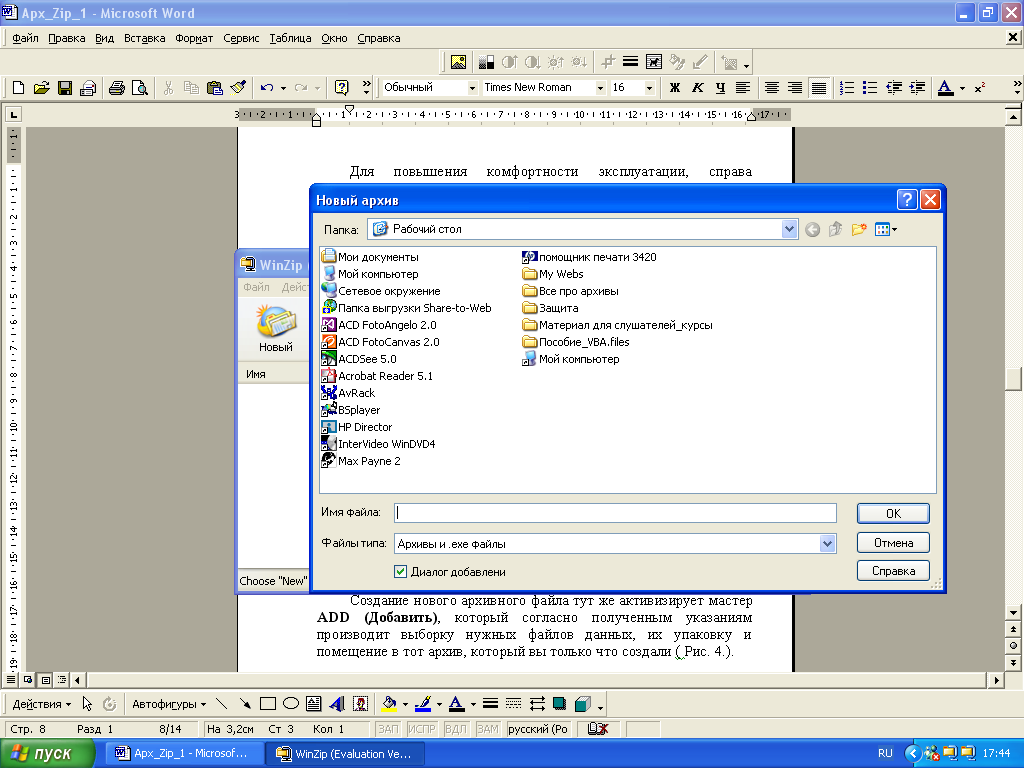Click the Open file icon in Word toolbar
1024x768 pixels.
coord(41,88)
